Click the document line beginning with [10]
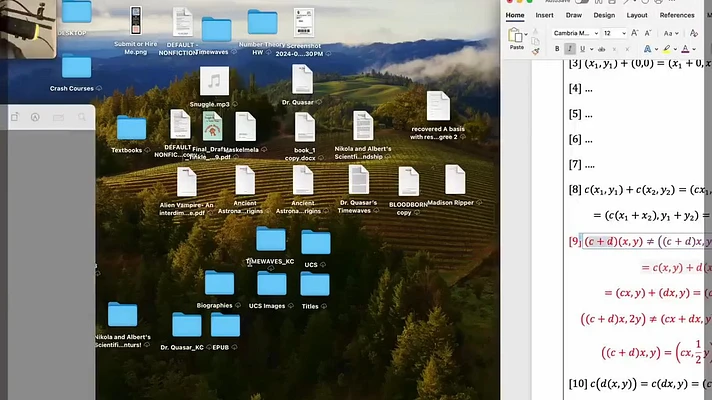 (640, 384)
